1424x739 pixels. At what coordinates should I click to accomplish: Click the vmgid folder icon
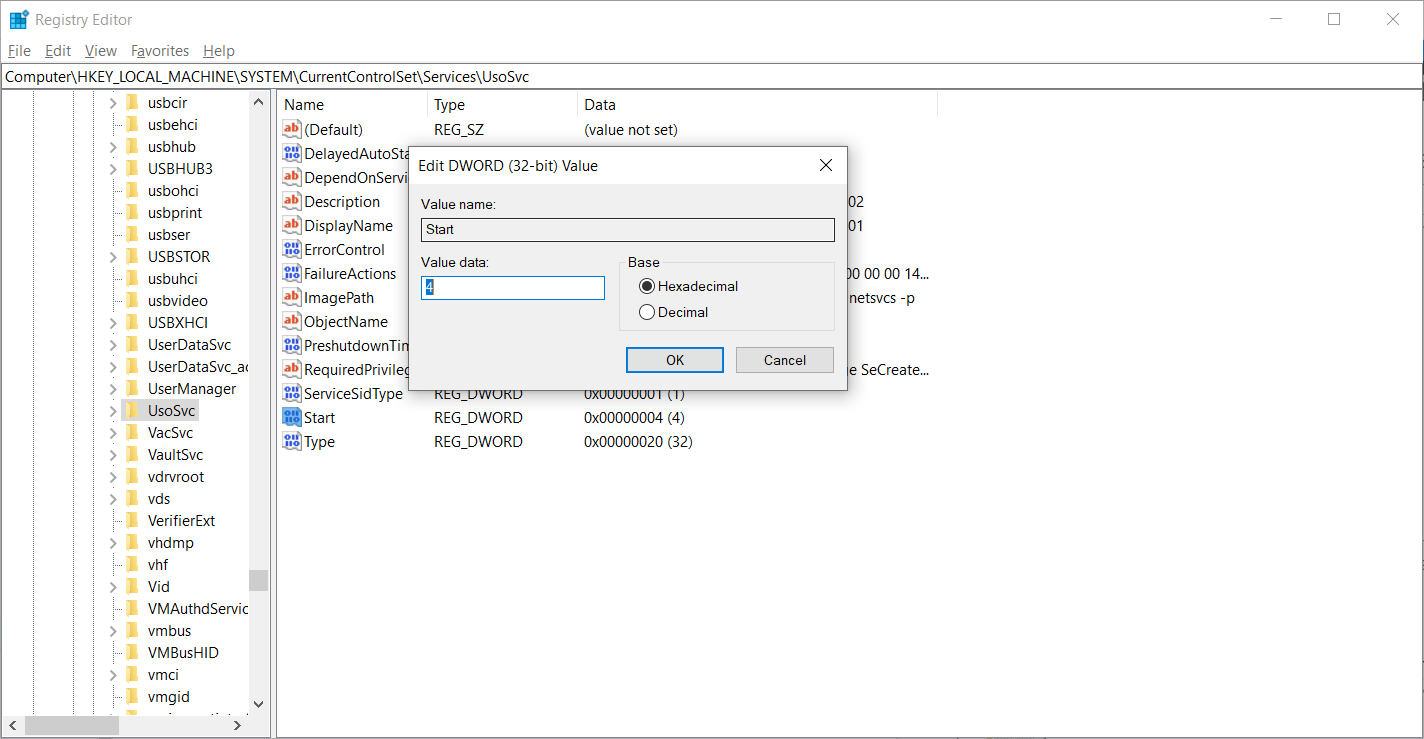click(132, 696)
